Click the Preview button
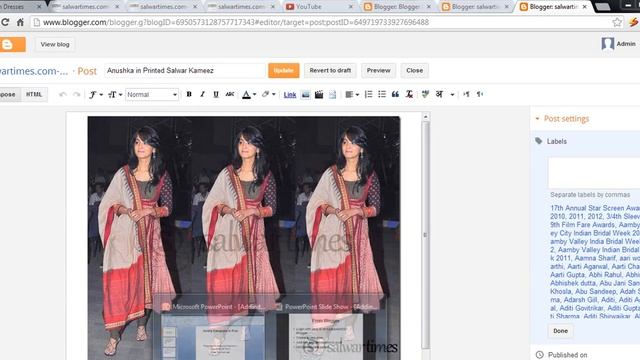 [378, 71]
